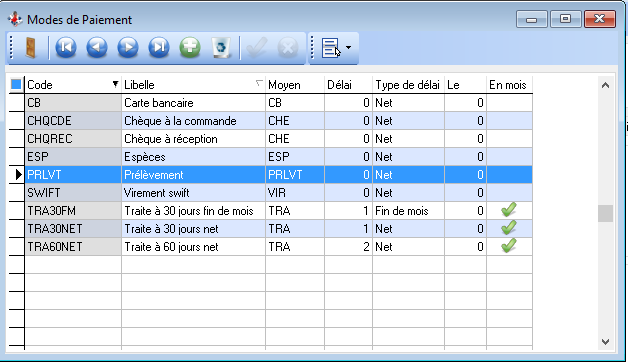Open the list/report icon in toolbar
Viewport: 628px width, 362px height.
point(331,48)
